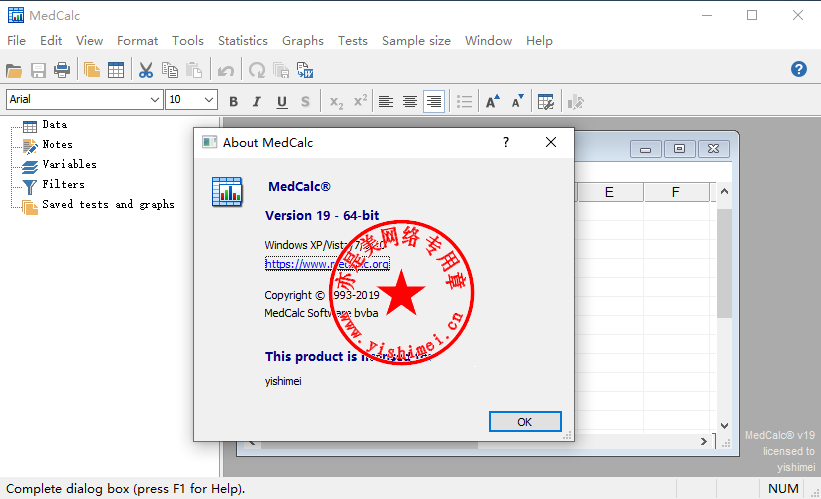Open the Help menu
821x499 pixels.
[x=539, y=41]
